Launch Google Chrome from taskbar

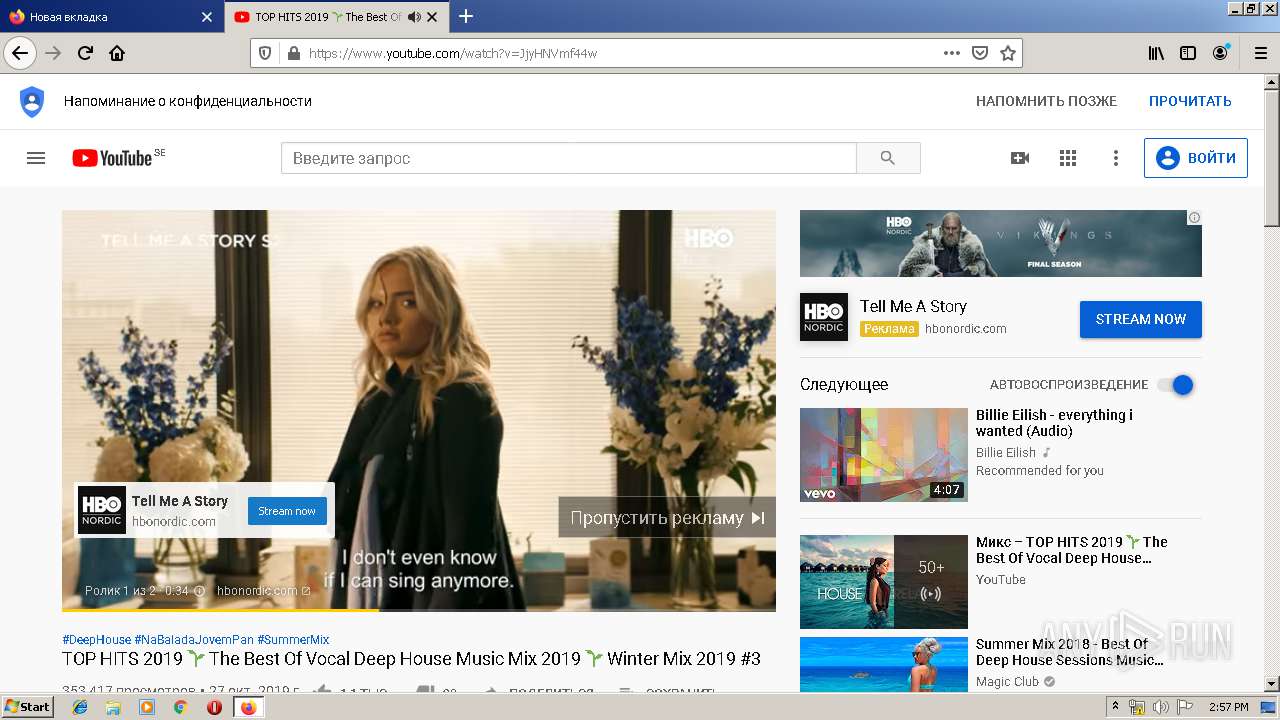click(181, 707)
